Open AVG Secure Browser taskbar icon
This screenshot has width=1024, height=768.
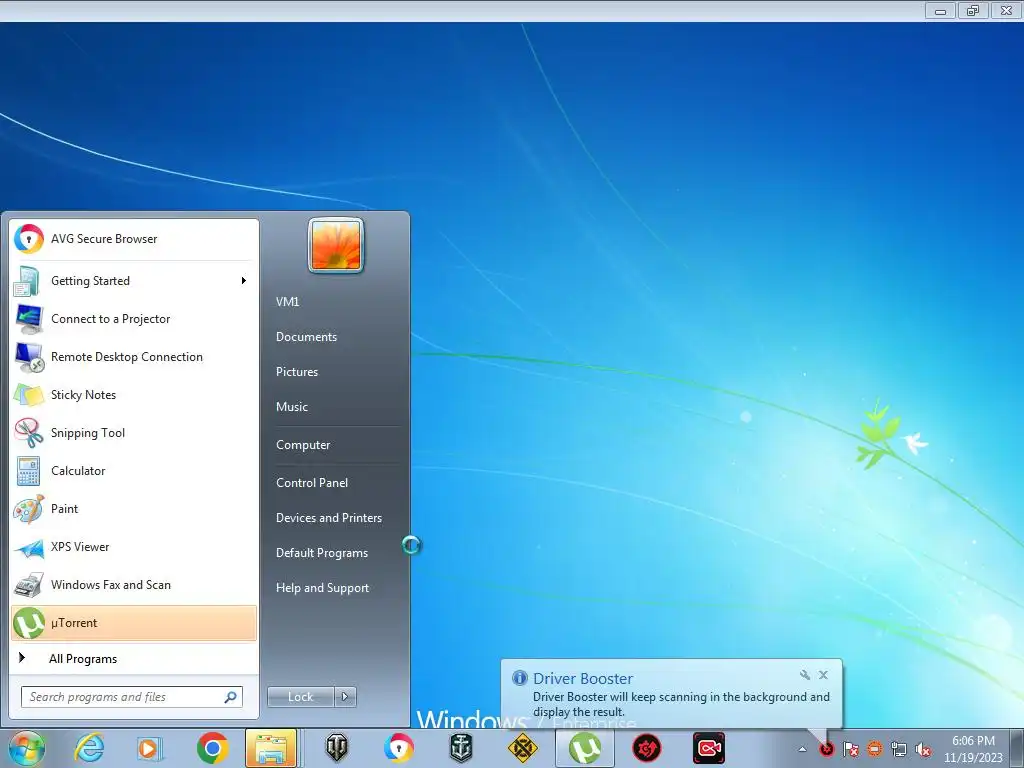(399, 748)
